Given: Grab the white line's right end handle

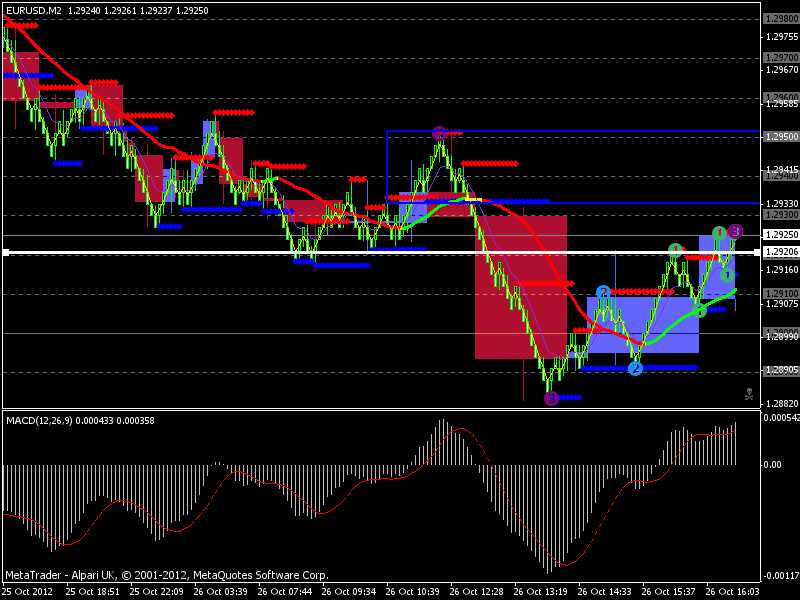Looking at the screenshot, I should pos(757,252).
